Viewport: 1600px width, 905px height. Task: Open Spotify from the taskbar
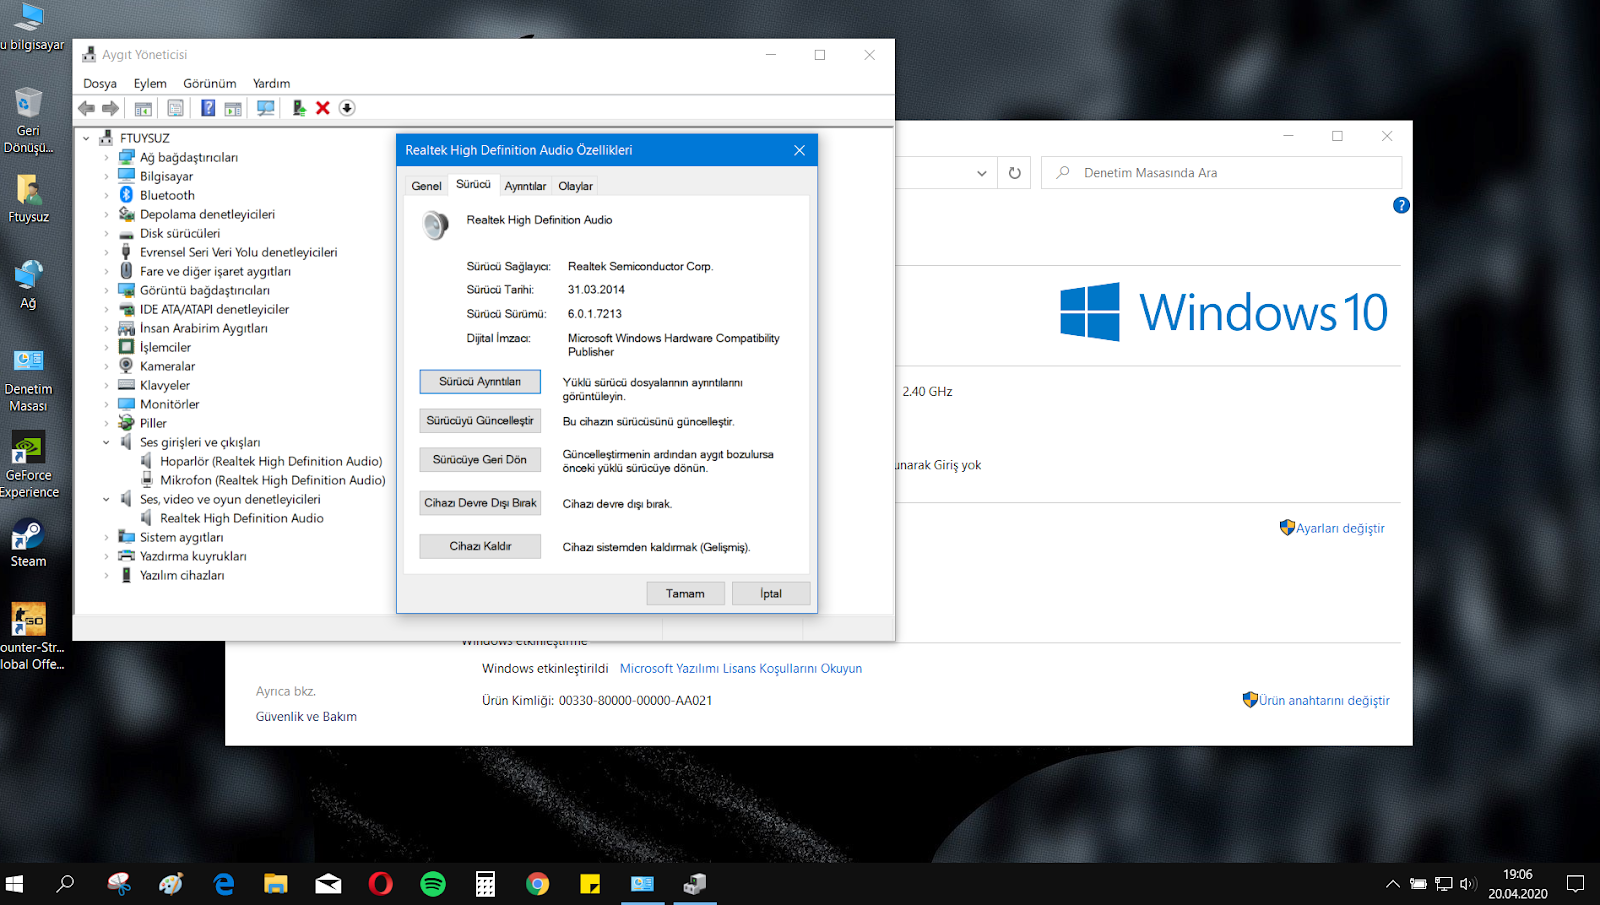click(x=433, y=883)
